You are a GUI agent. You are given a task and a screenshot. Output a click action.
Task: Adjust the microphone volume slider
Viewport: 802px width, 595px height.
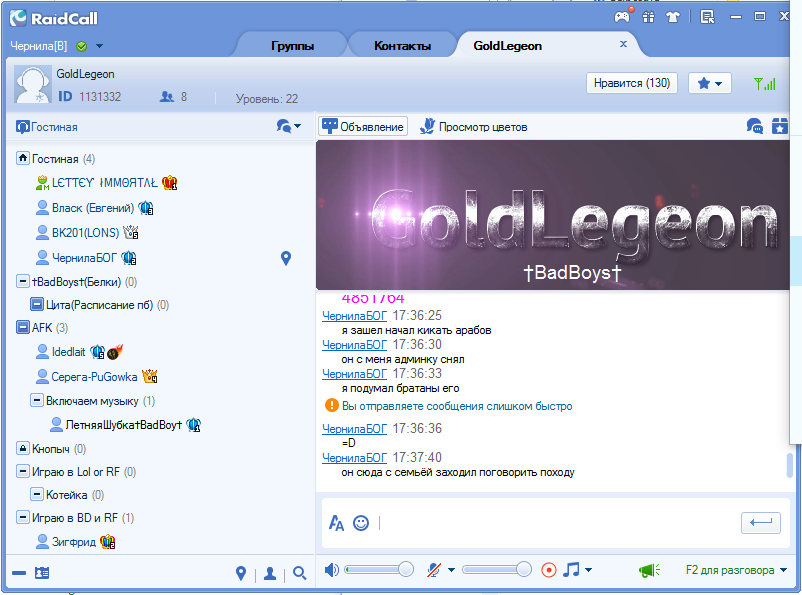[496, 569]
